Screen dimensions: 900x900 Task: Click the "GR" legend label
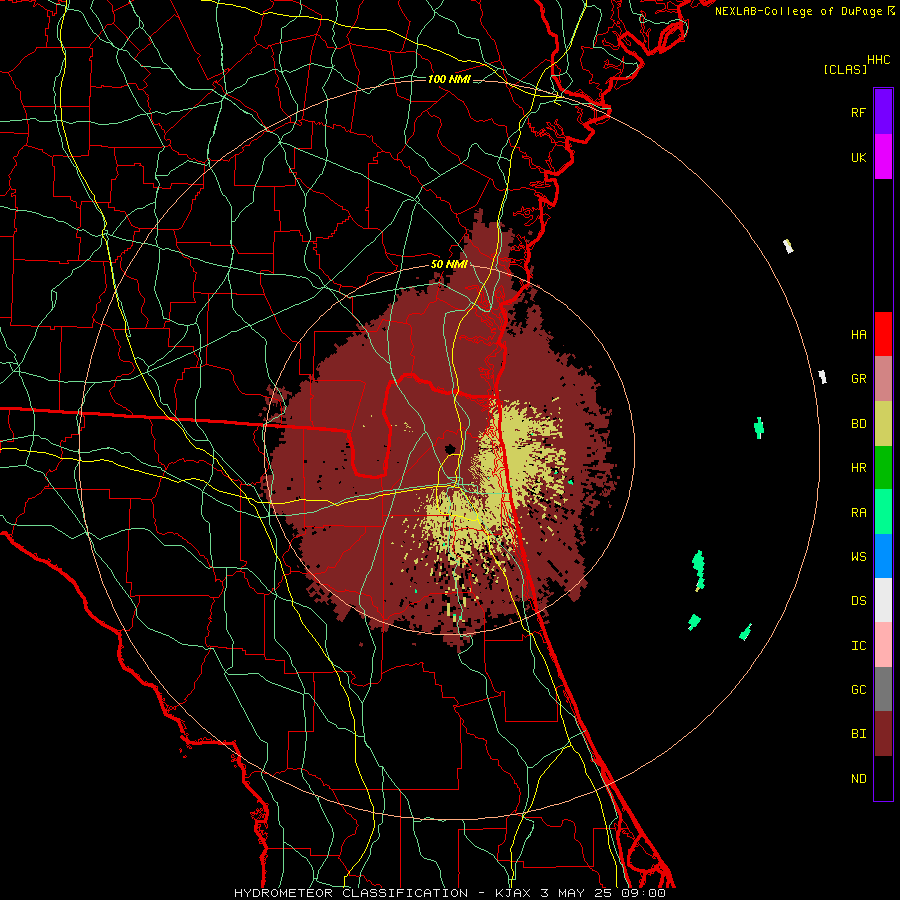point(858,379)
